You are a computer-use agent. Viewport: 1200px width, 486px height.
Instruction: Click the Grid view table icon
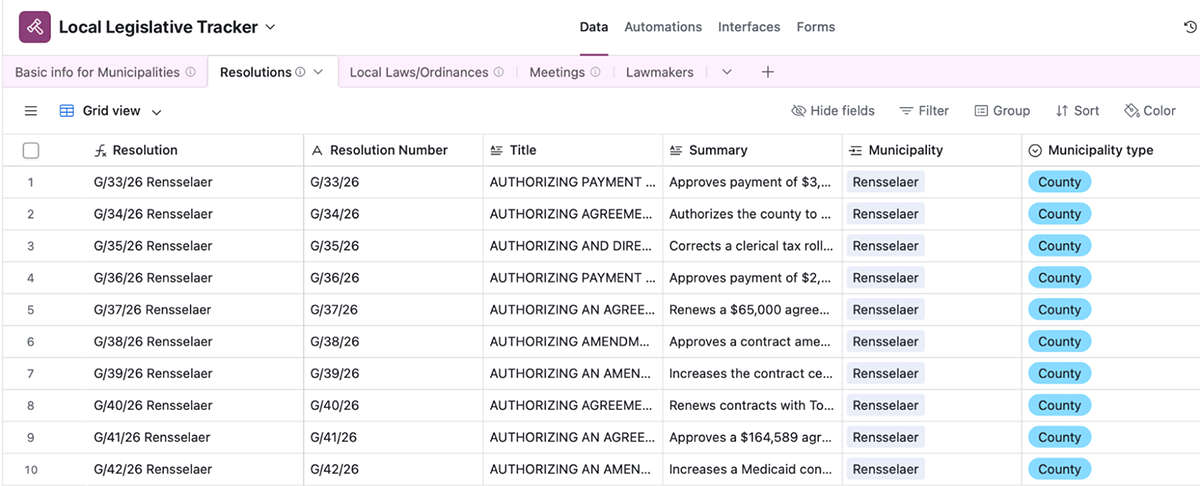67,111
